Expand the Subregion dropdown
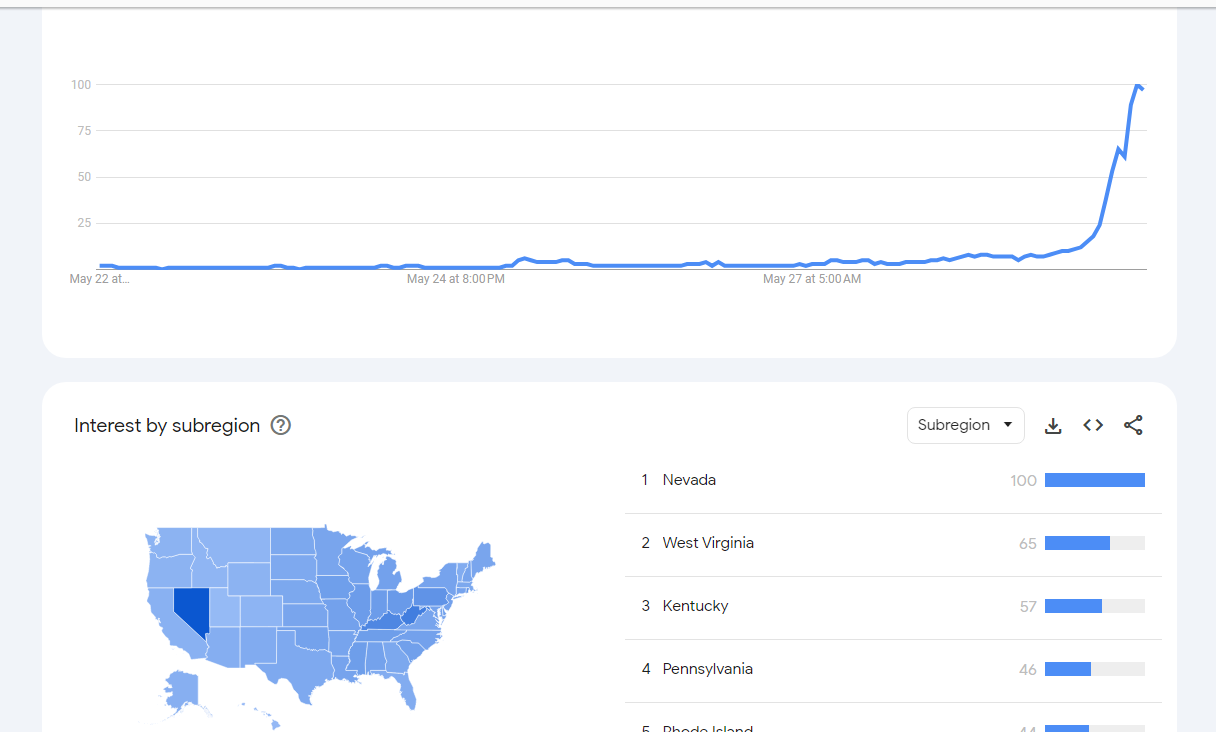 coord(966,425)
